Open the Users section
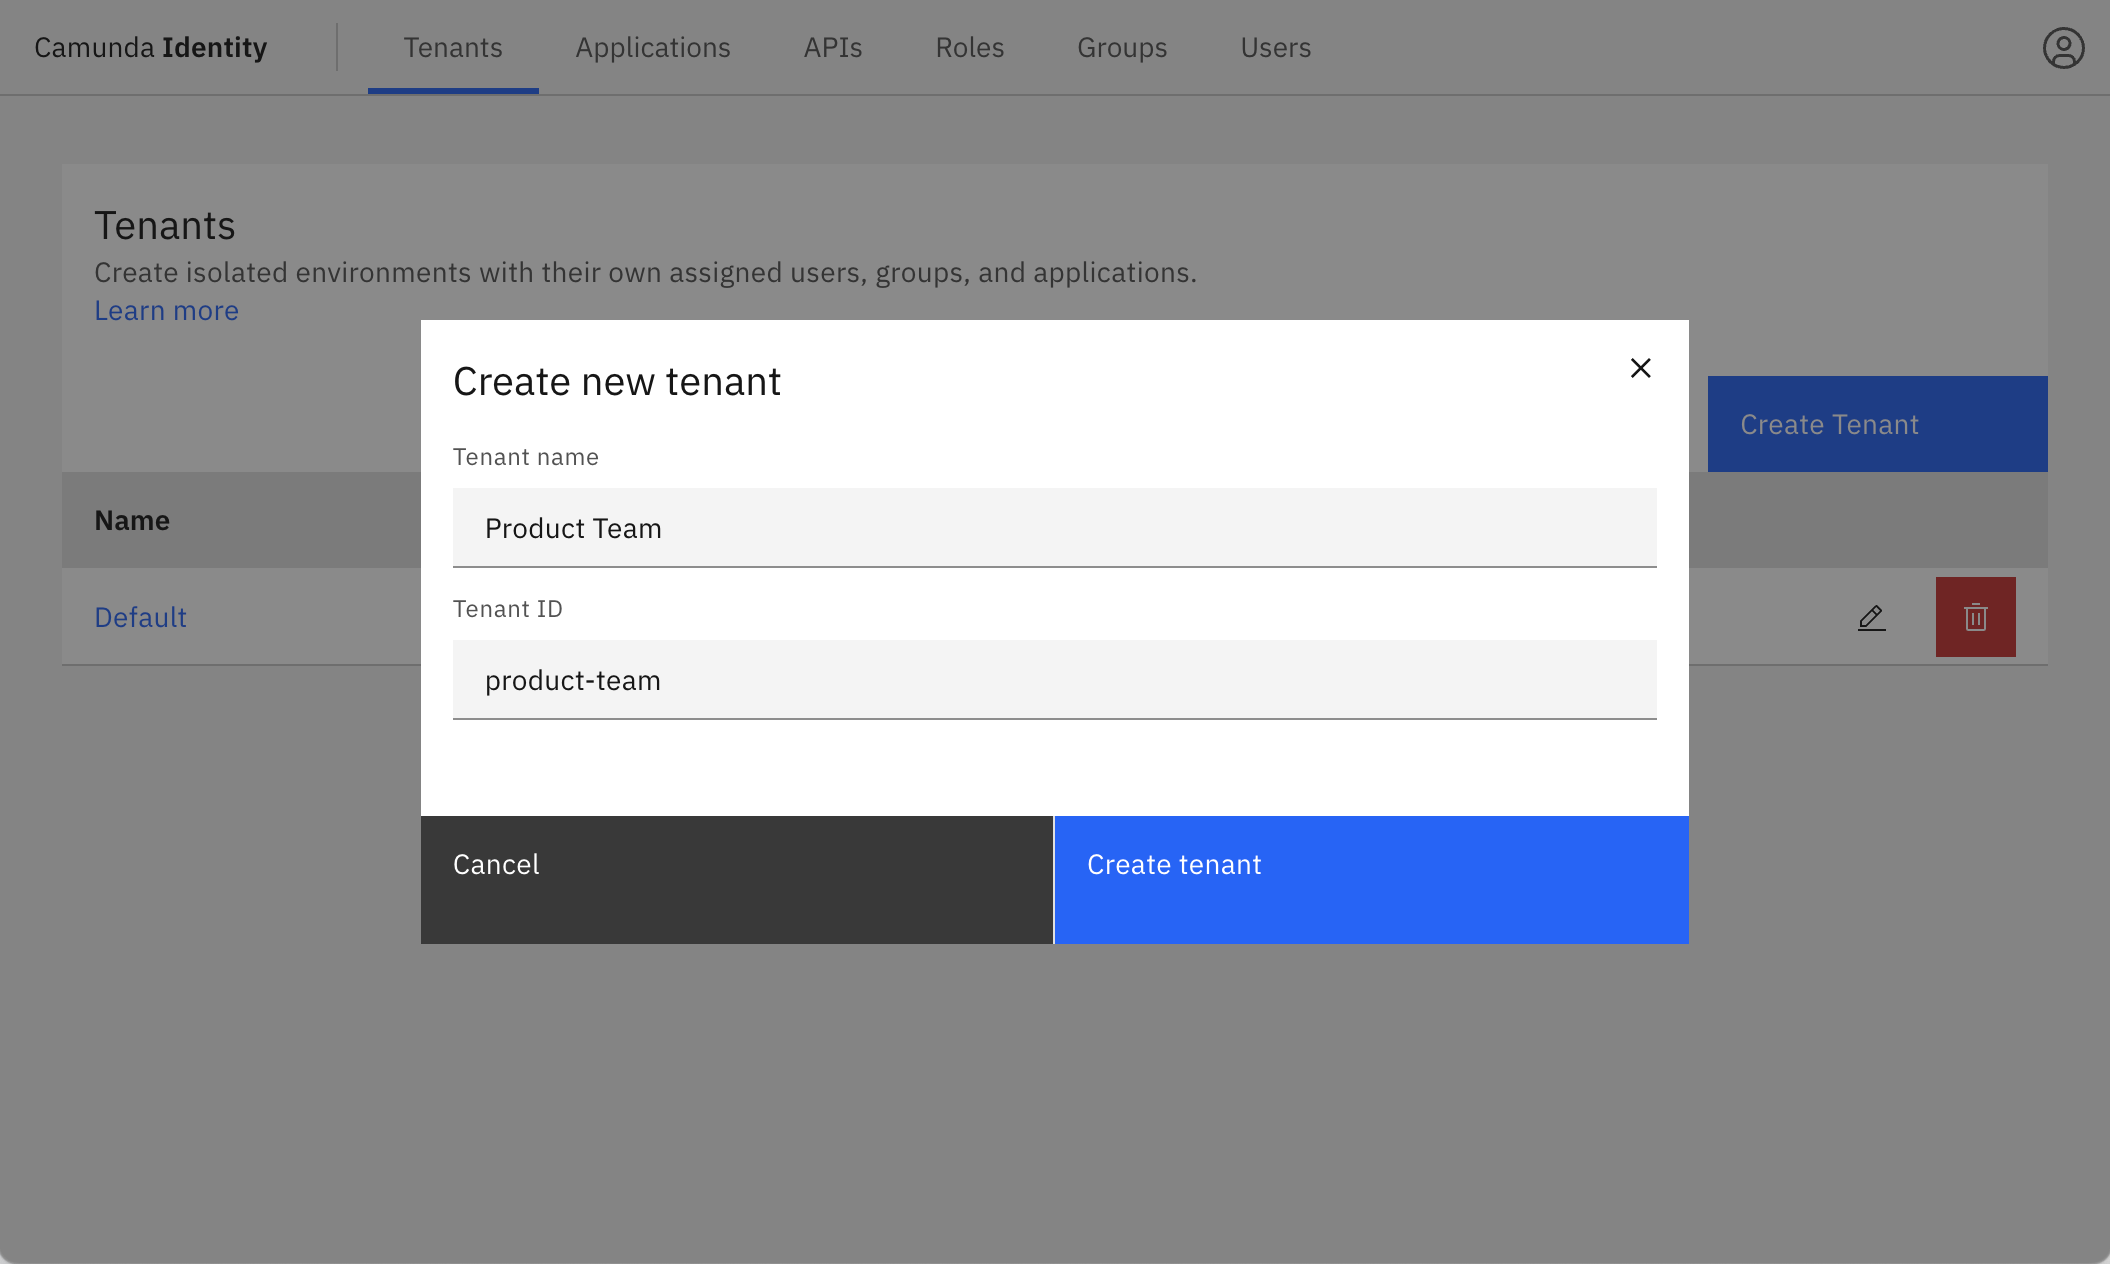This screenshot has width=2110, height=1264. [x=1275, y=47]
